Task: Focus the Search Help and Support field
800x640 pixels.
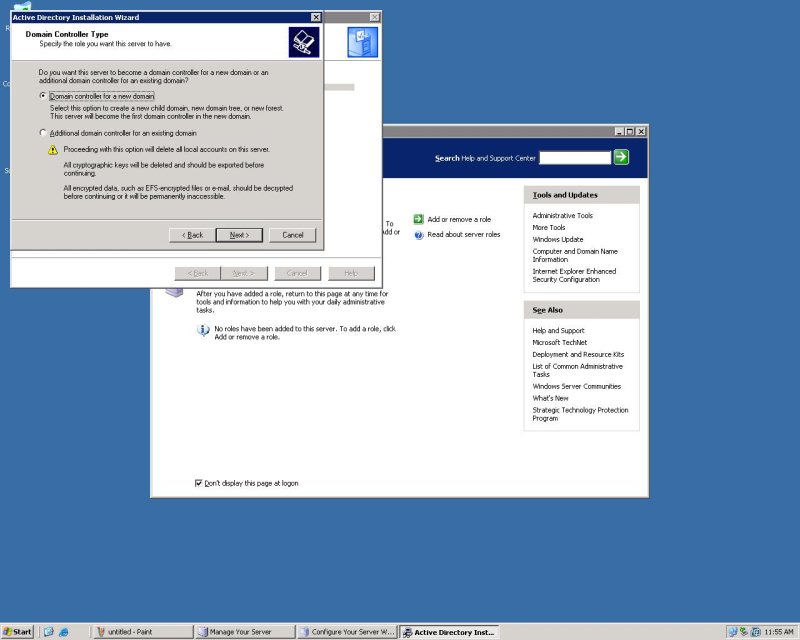Action: pos(575,158)
